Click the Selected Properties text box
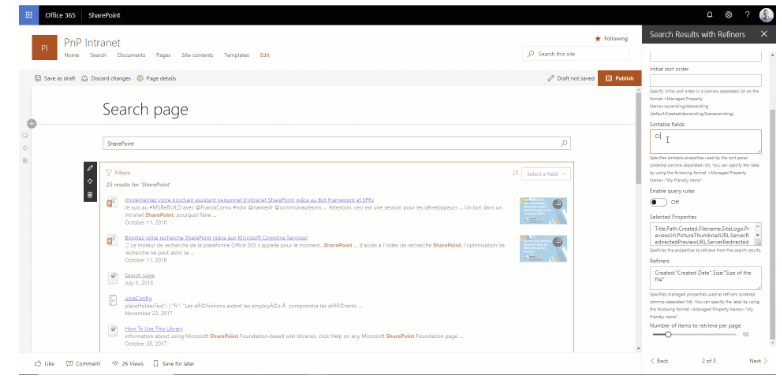The image size is (782, 383). pos(705,234)
